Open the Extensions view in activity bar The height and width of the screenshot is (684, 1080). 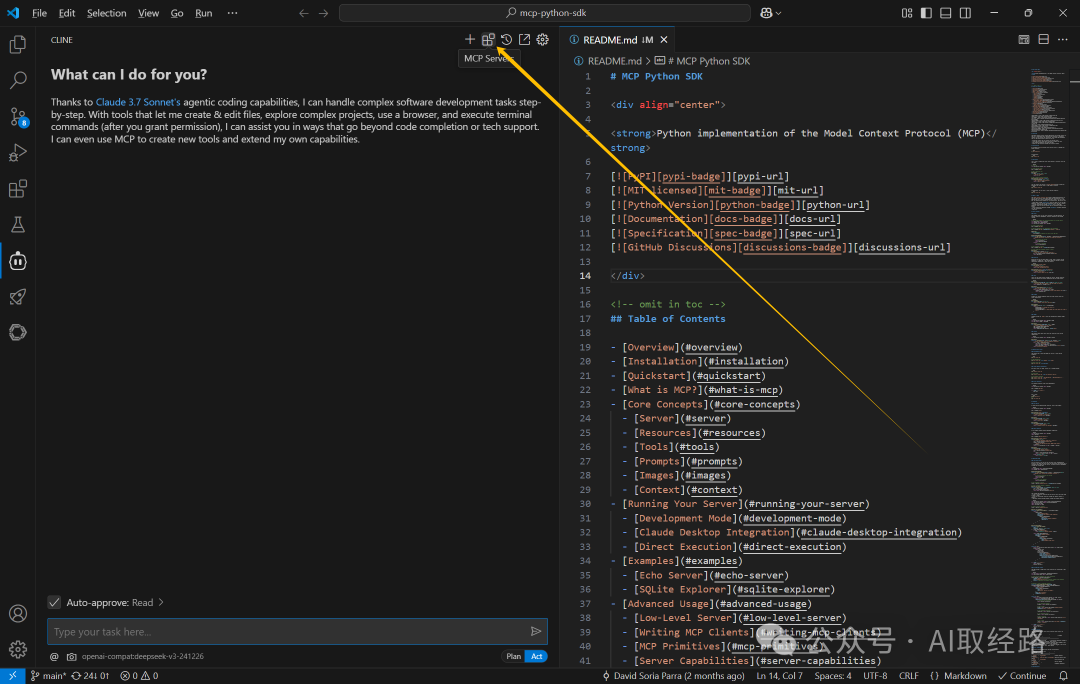click(18, 189)
